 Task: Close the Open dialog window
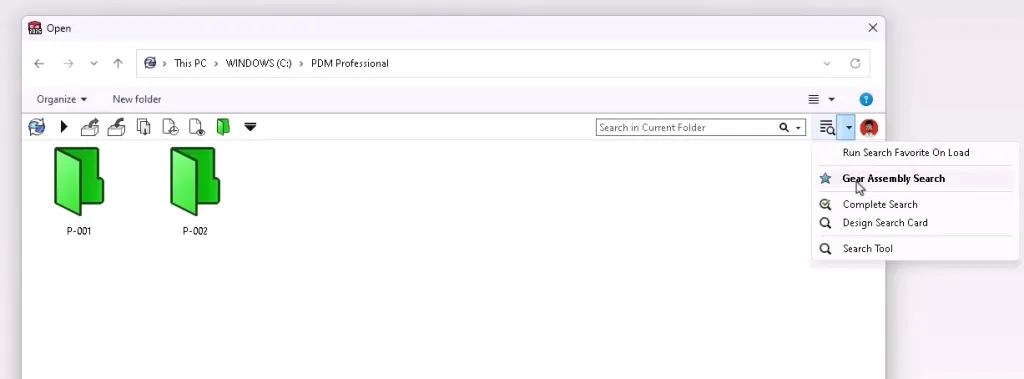click(x=872, y=27)
